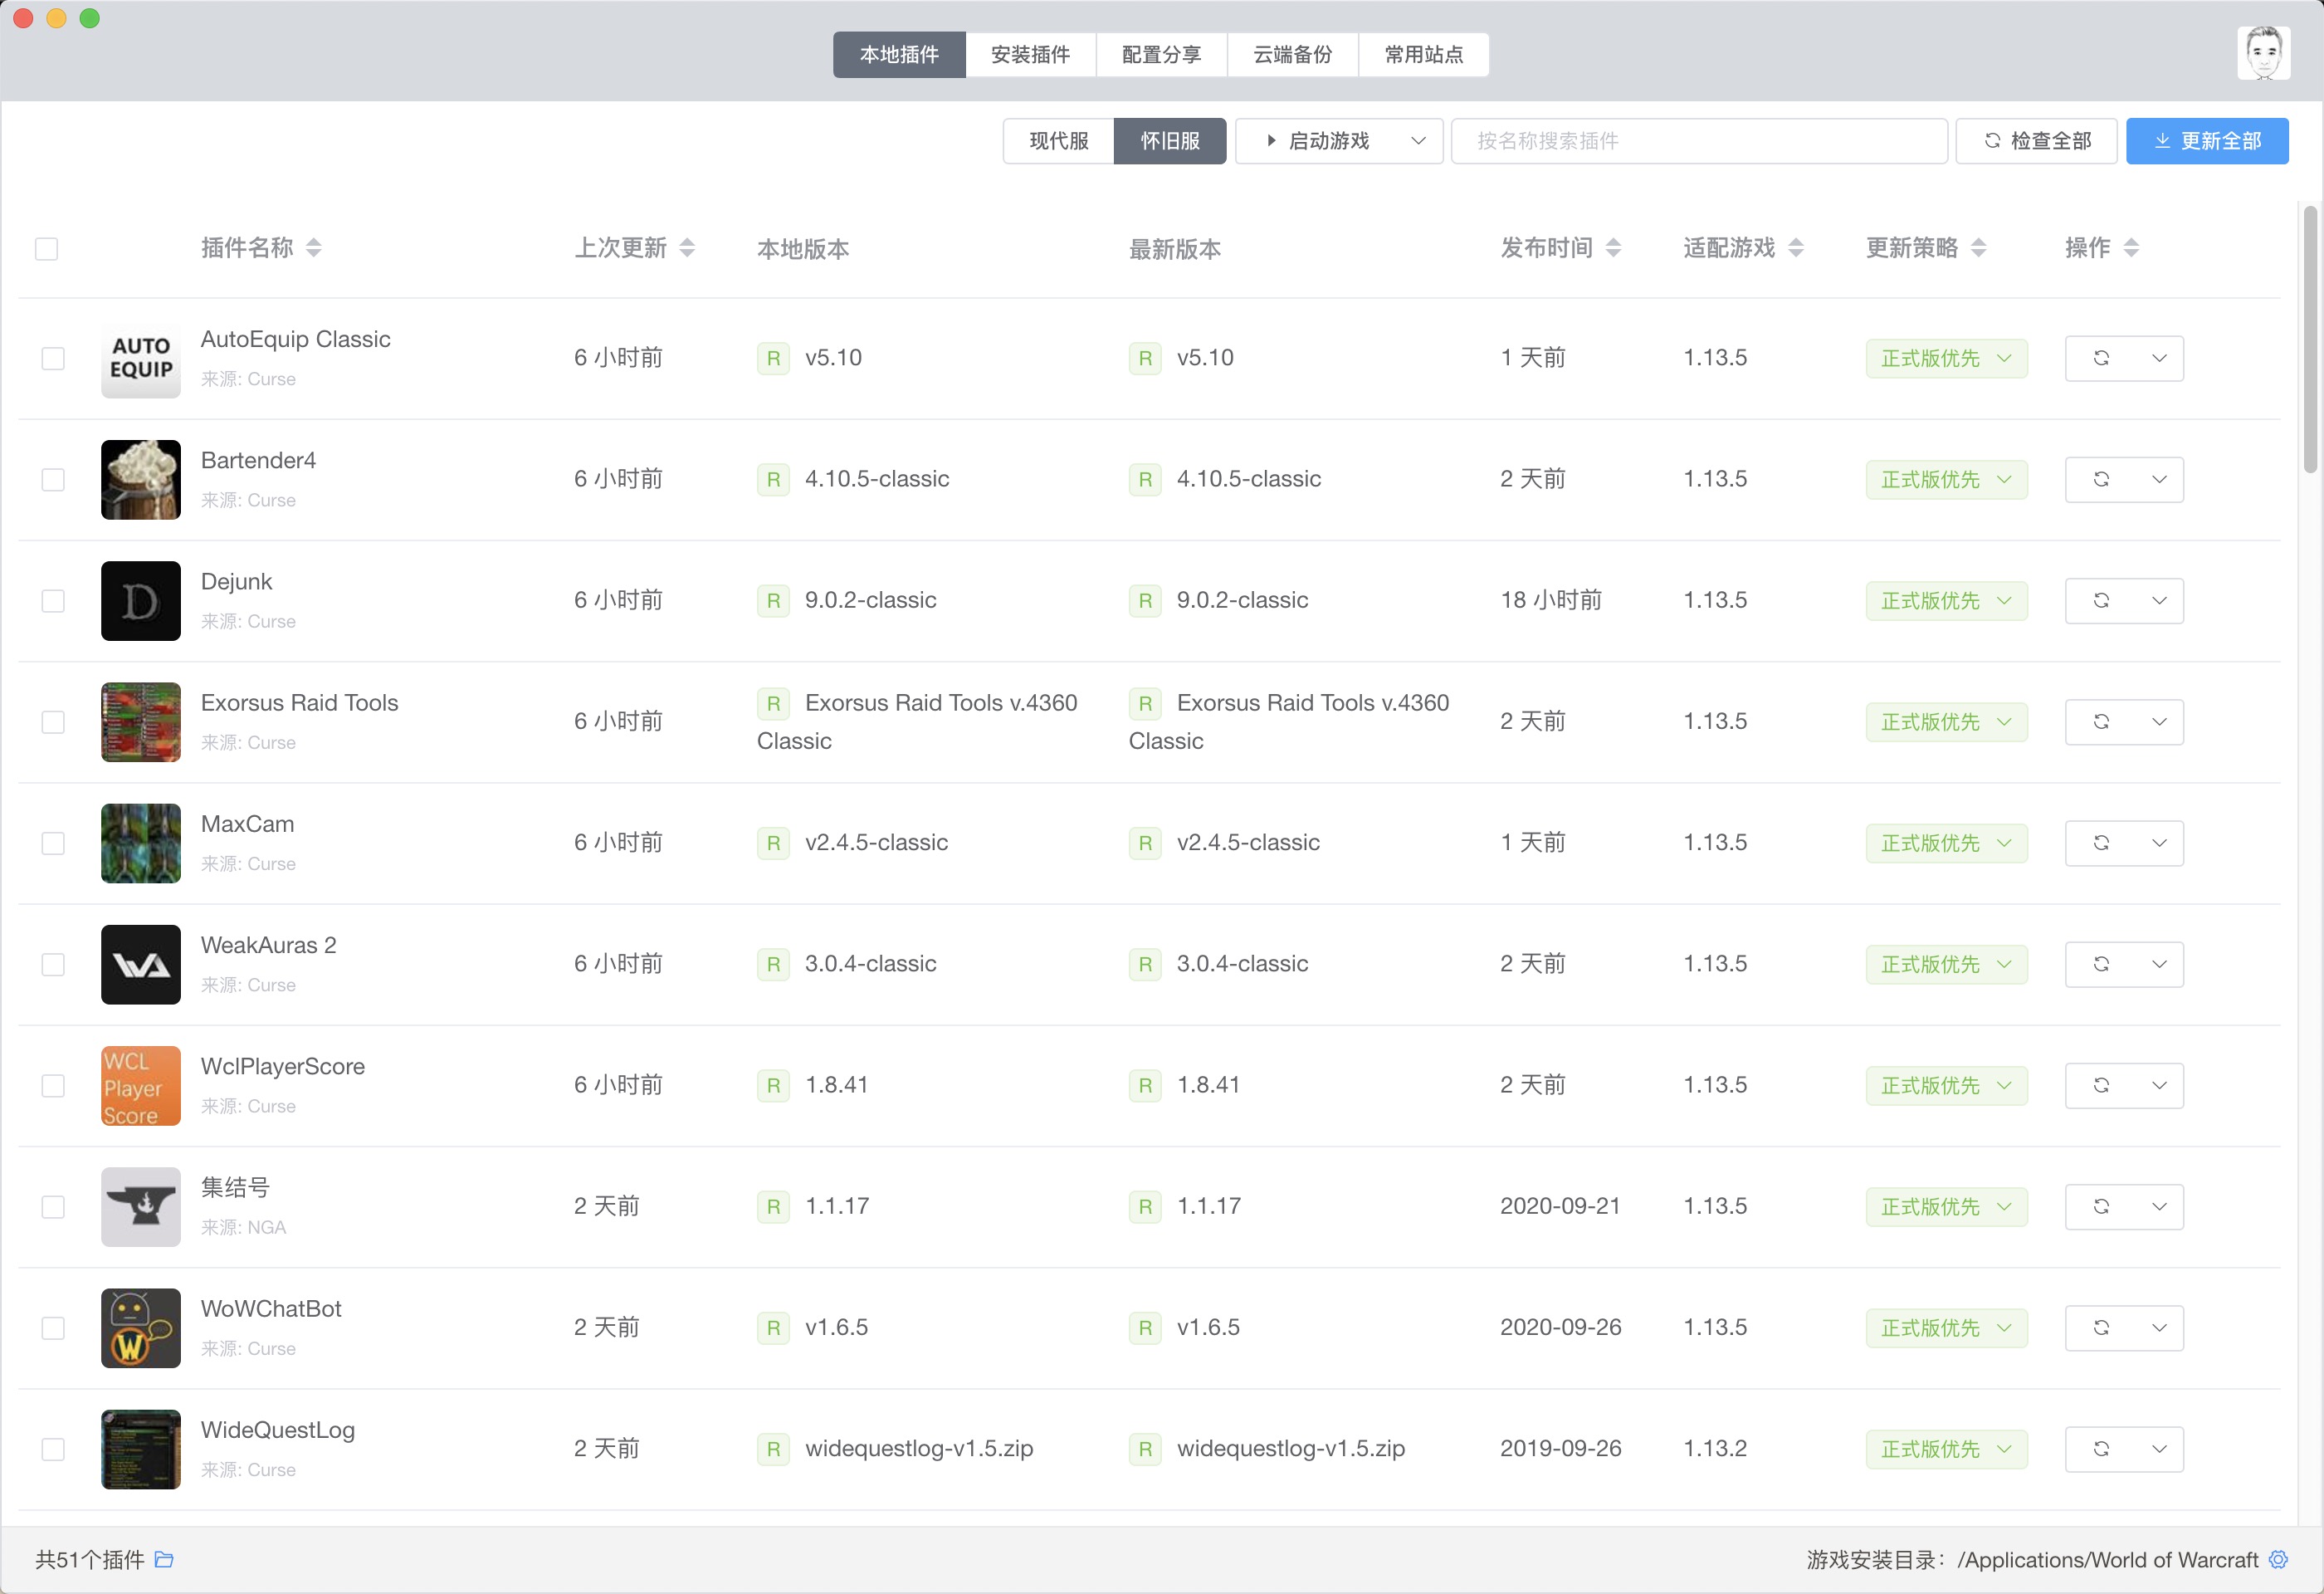Switch to 云端备份 tab

coord(1292,54)
